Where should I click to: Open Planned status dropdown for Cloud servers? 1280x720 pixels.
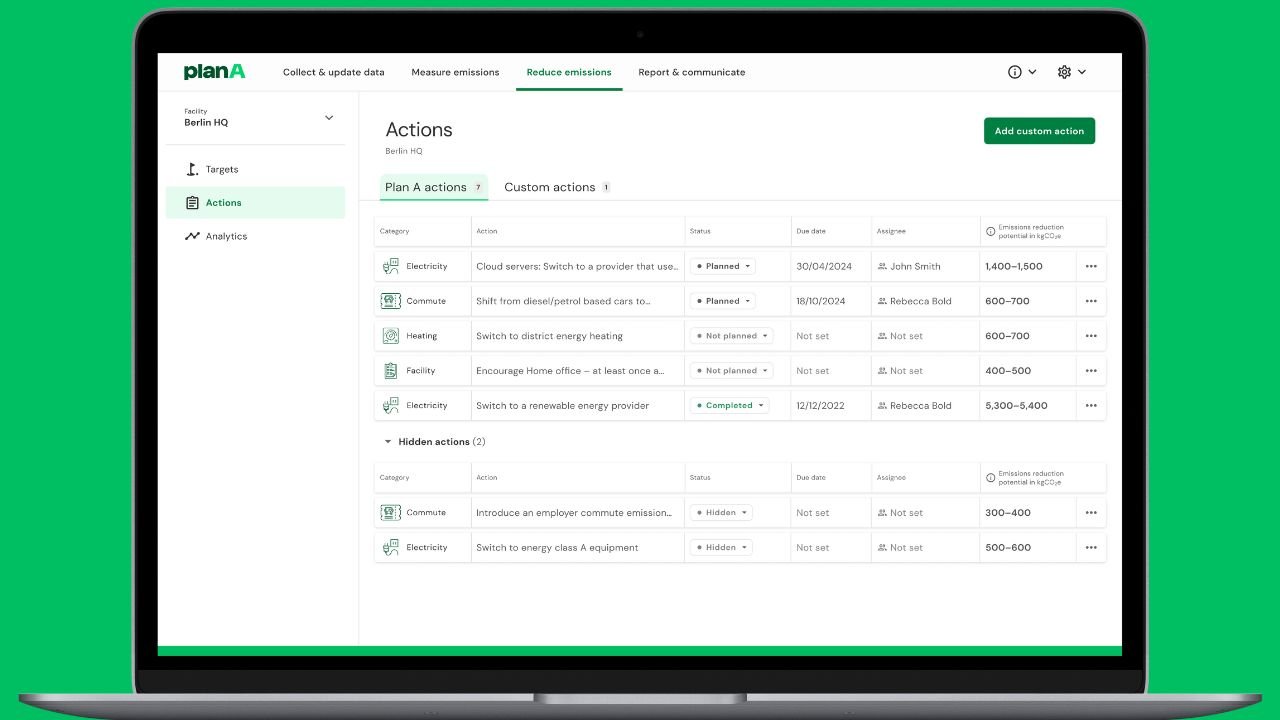coord(723,267)
